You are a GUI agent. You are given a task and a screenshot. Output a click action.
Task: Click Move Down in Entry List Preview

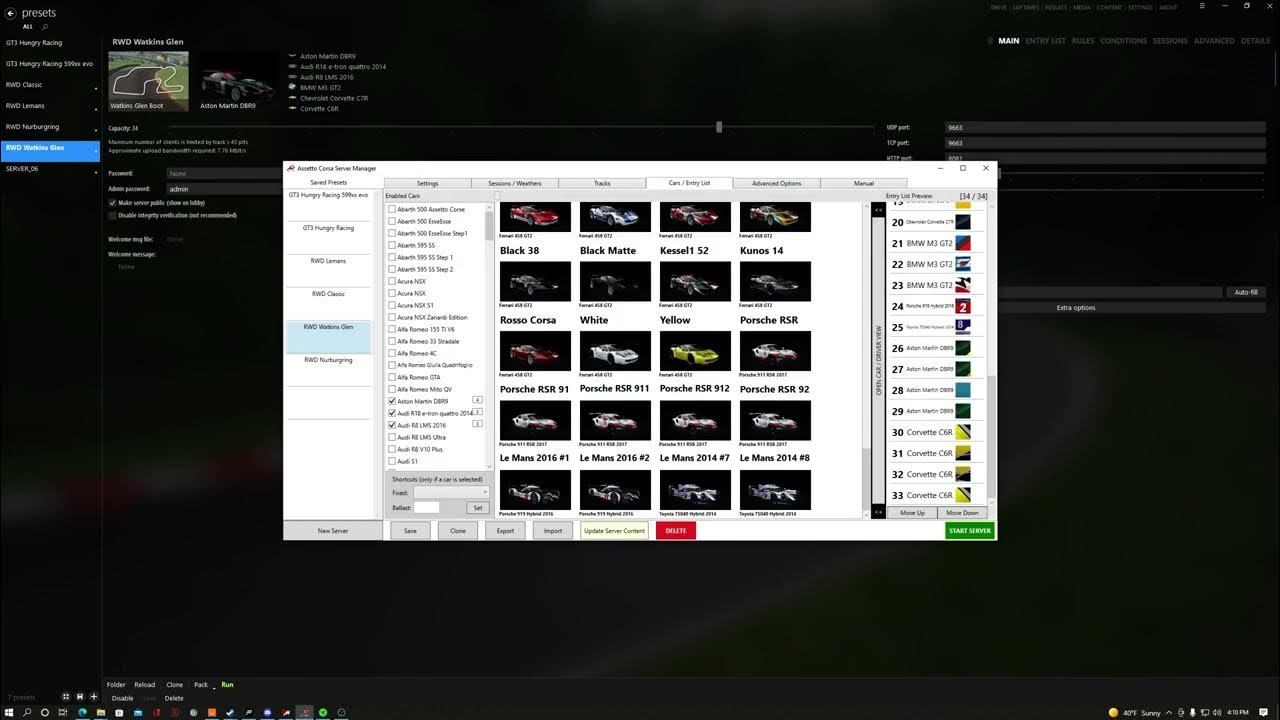[962, 513]
